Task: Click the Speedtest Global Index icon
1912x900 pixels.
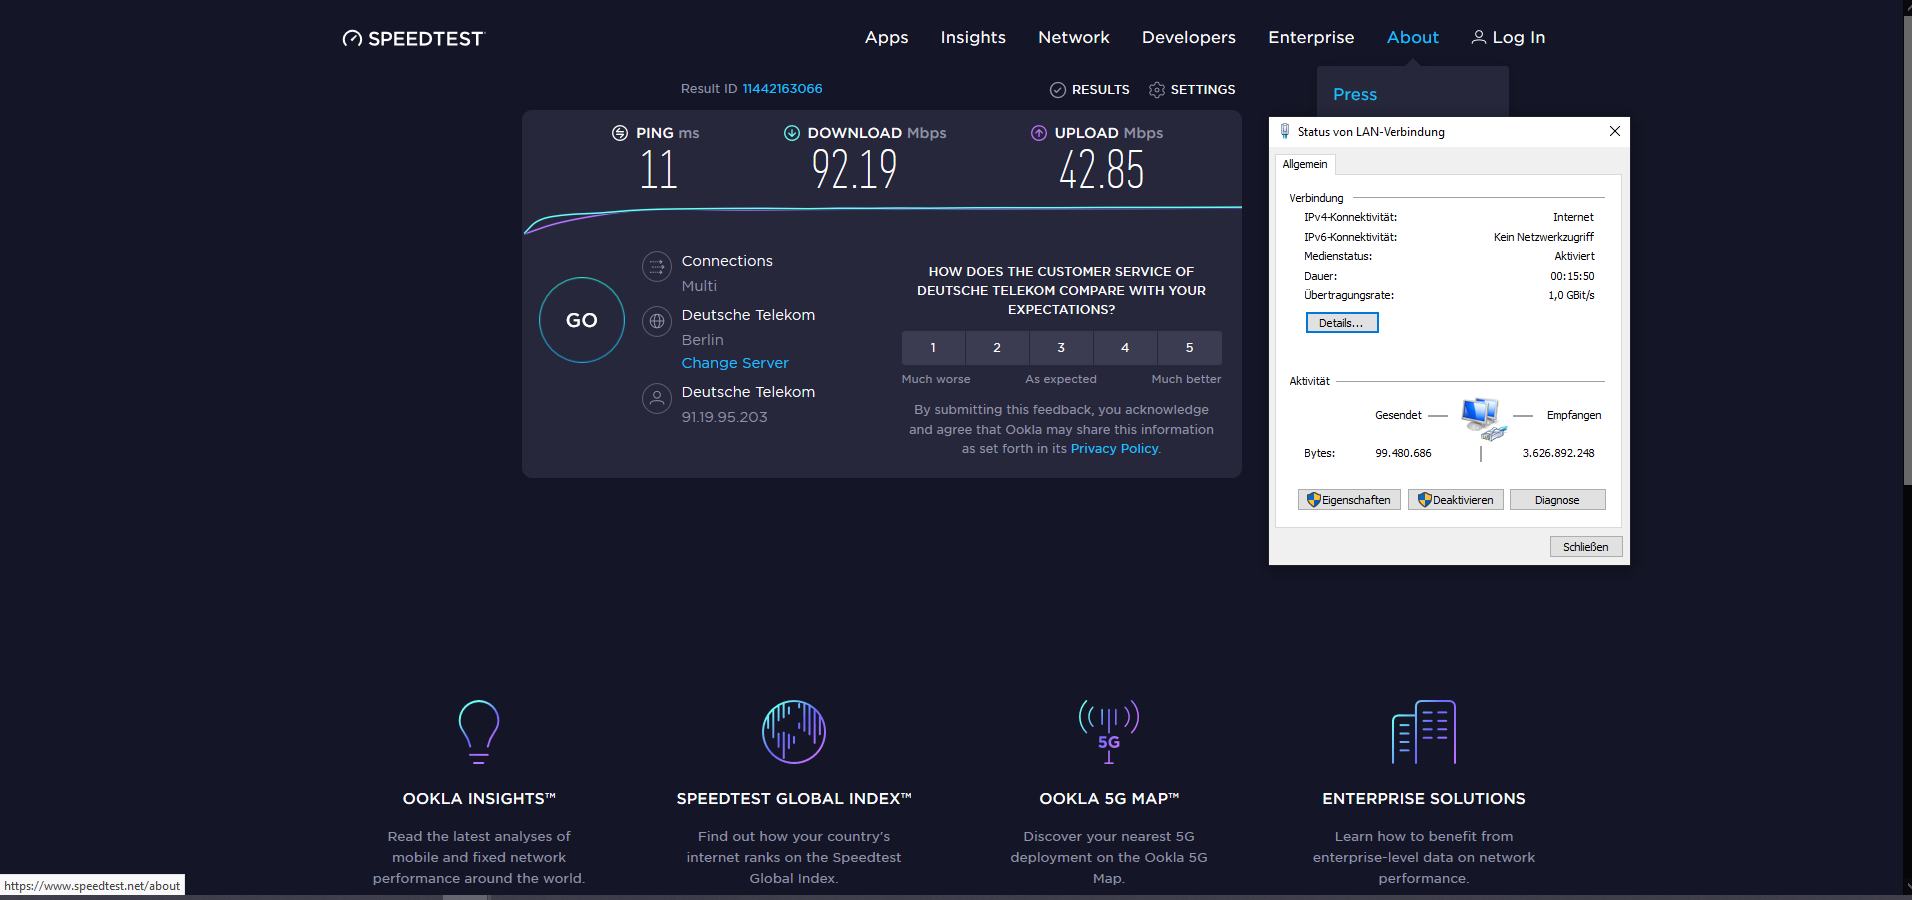Action: tap(794, 732)
